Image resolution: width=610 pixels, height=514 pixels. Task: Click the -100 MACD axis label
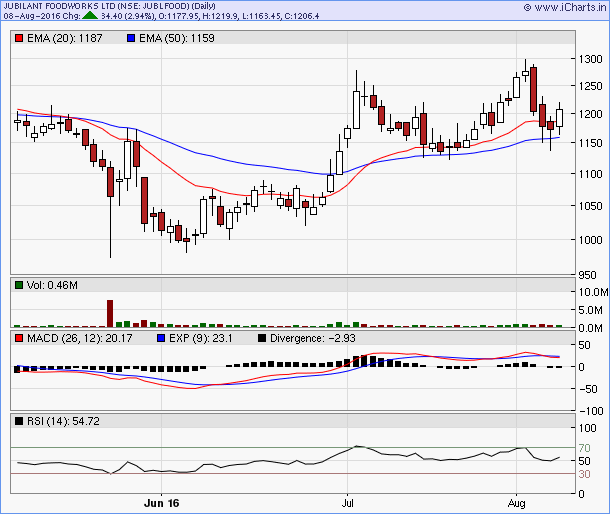tap(591, 411)
